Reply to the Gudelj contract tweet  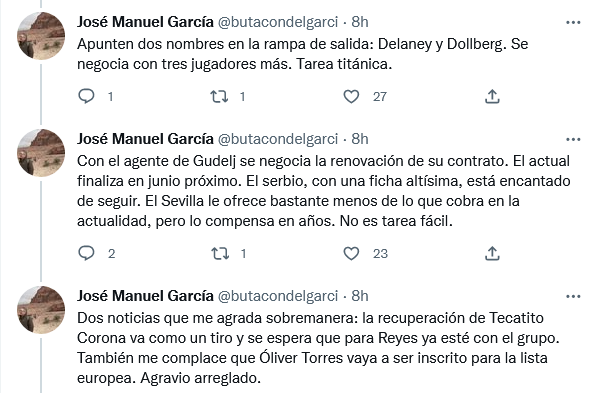click(x=86, y=253)
